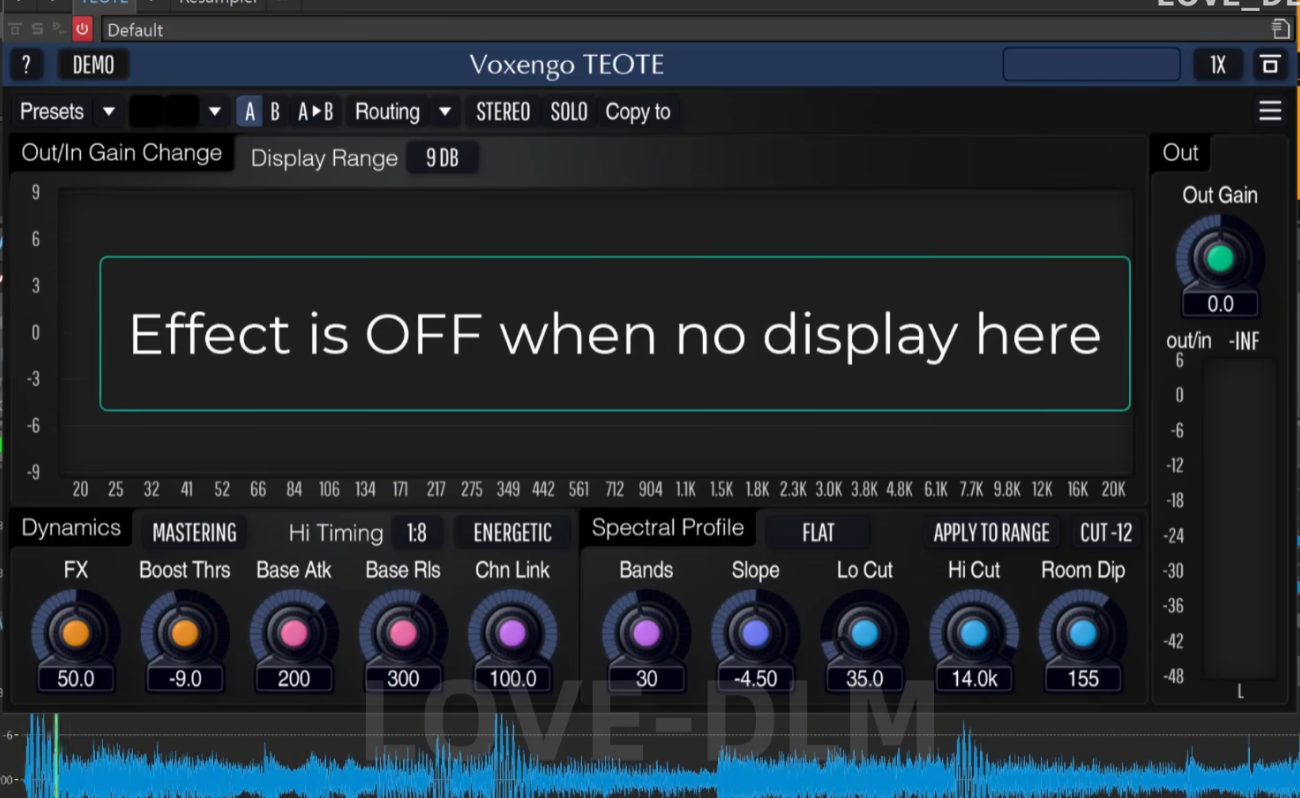Click the pink Base Atk knob
Image resolution: width=1300 pixels, height=798 pixels.
(x=294, y=633)
